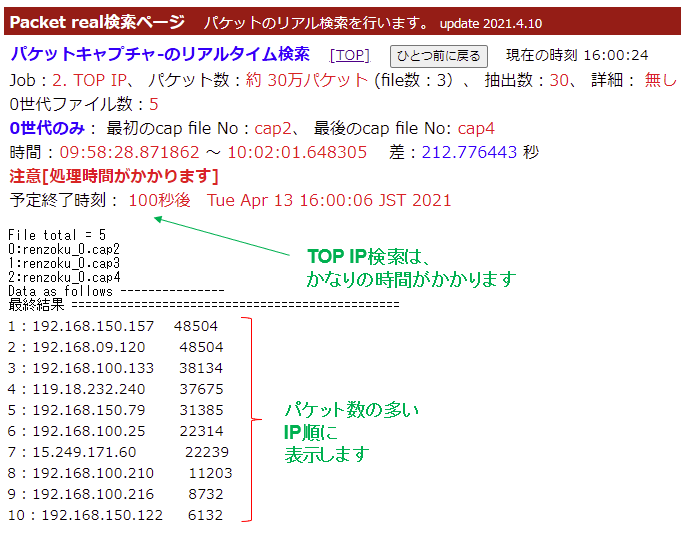Open the [TOP] link

point(350,56)
